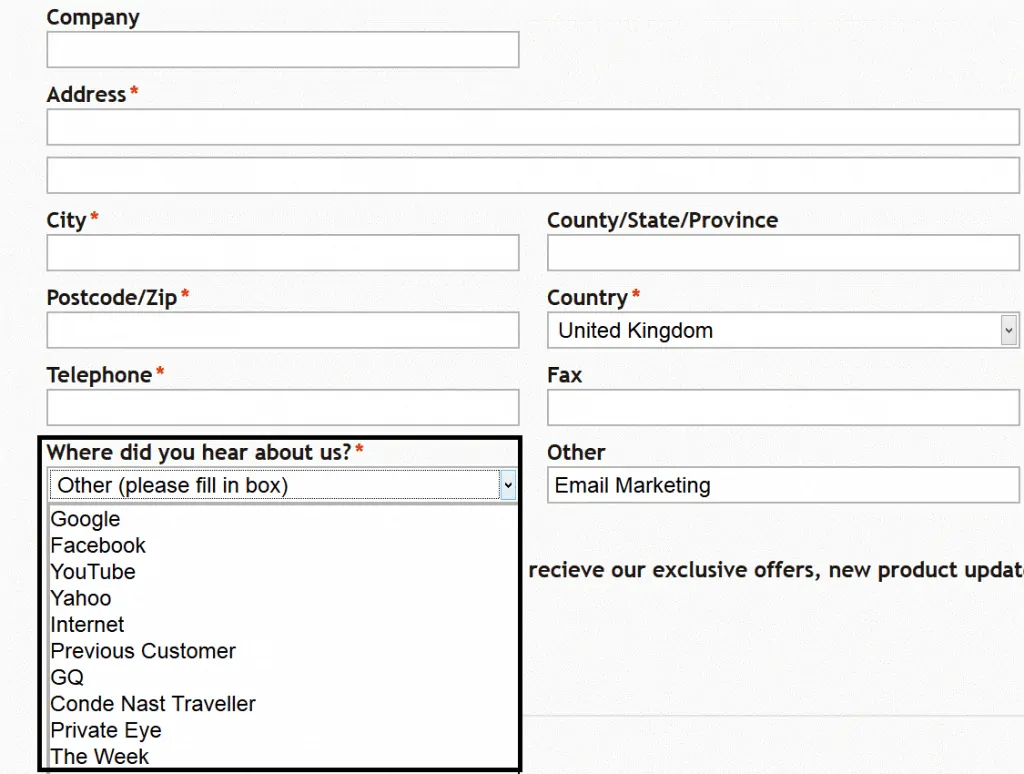Select Google from the dropdown list
This screenshot has height=774, width=1024.
point(85,519)
